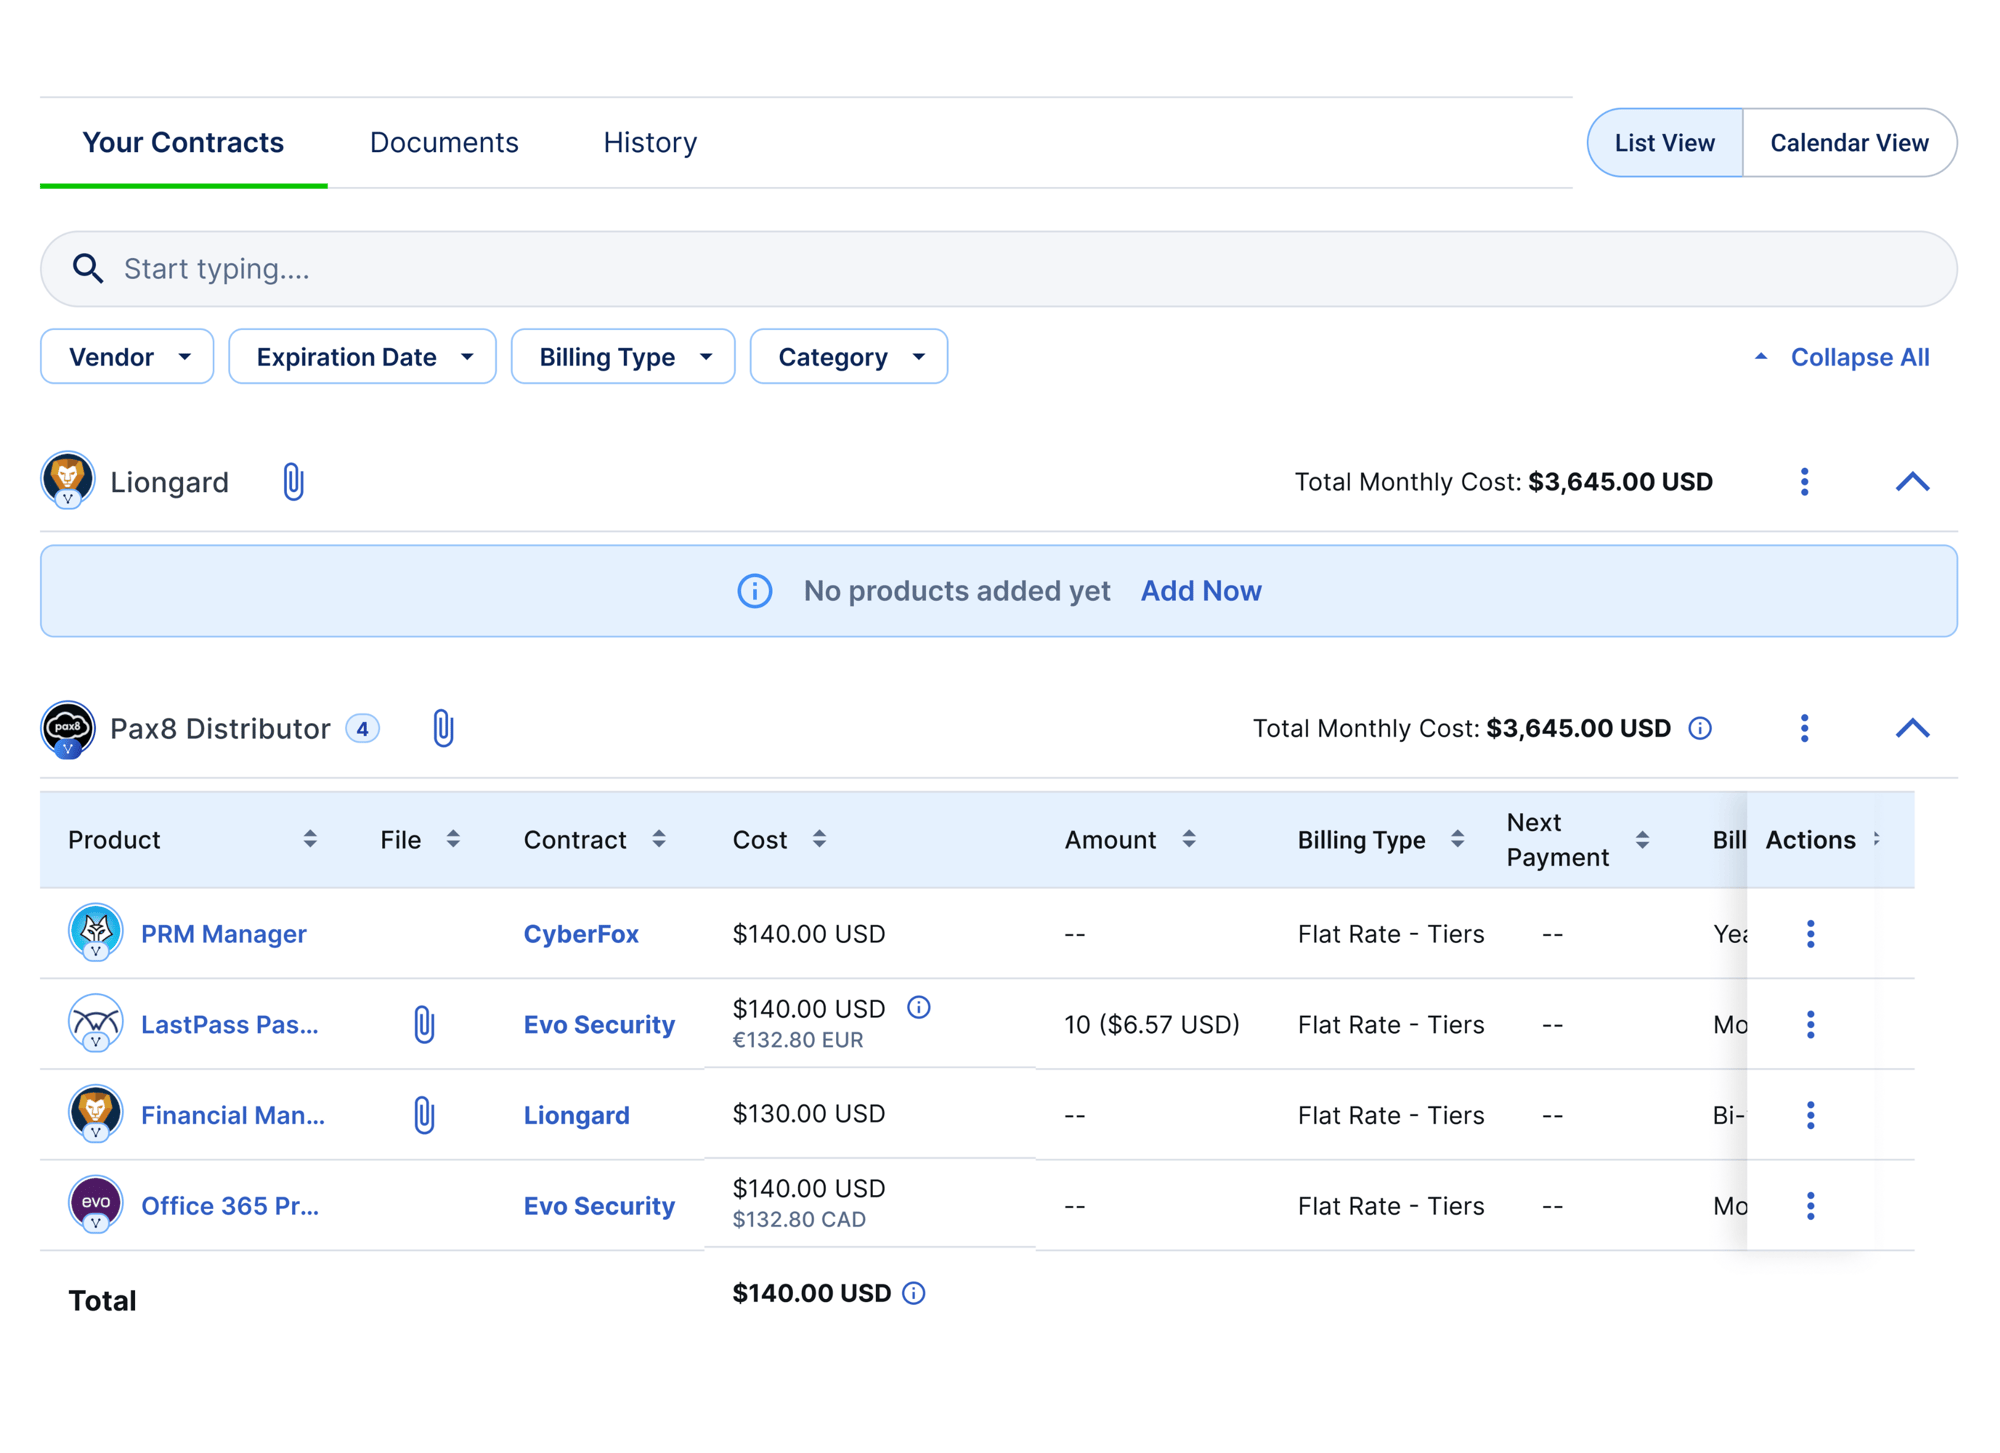2000x1453 pixels.
Task: Collapse the Liongard section chevron
Action: 1913,482
